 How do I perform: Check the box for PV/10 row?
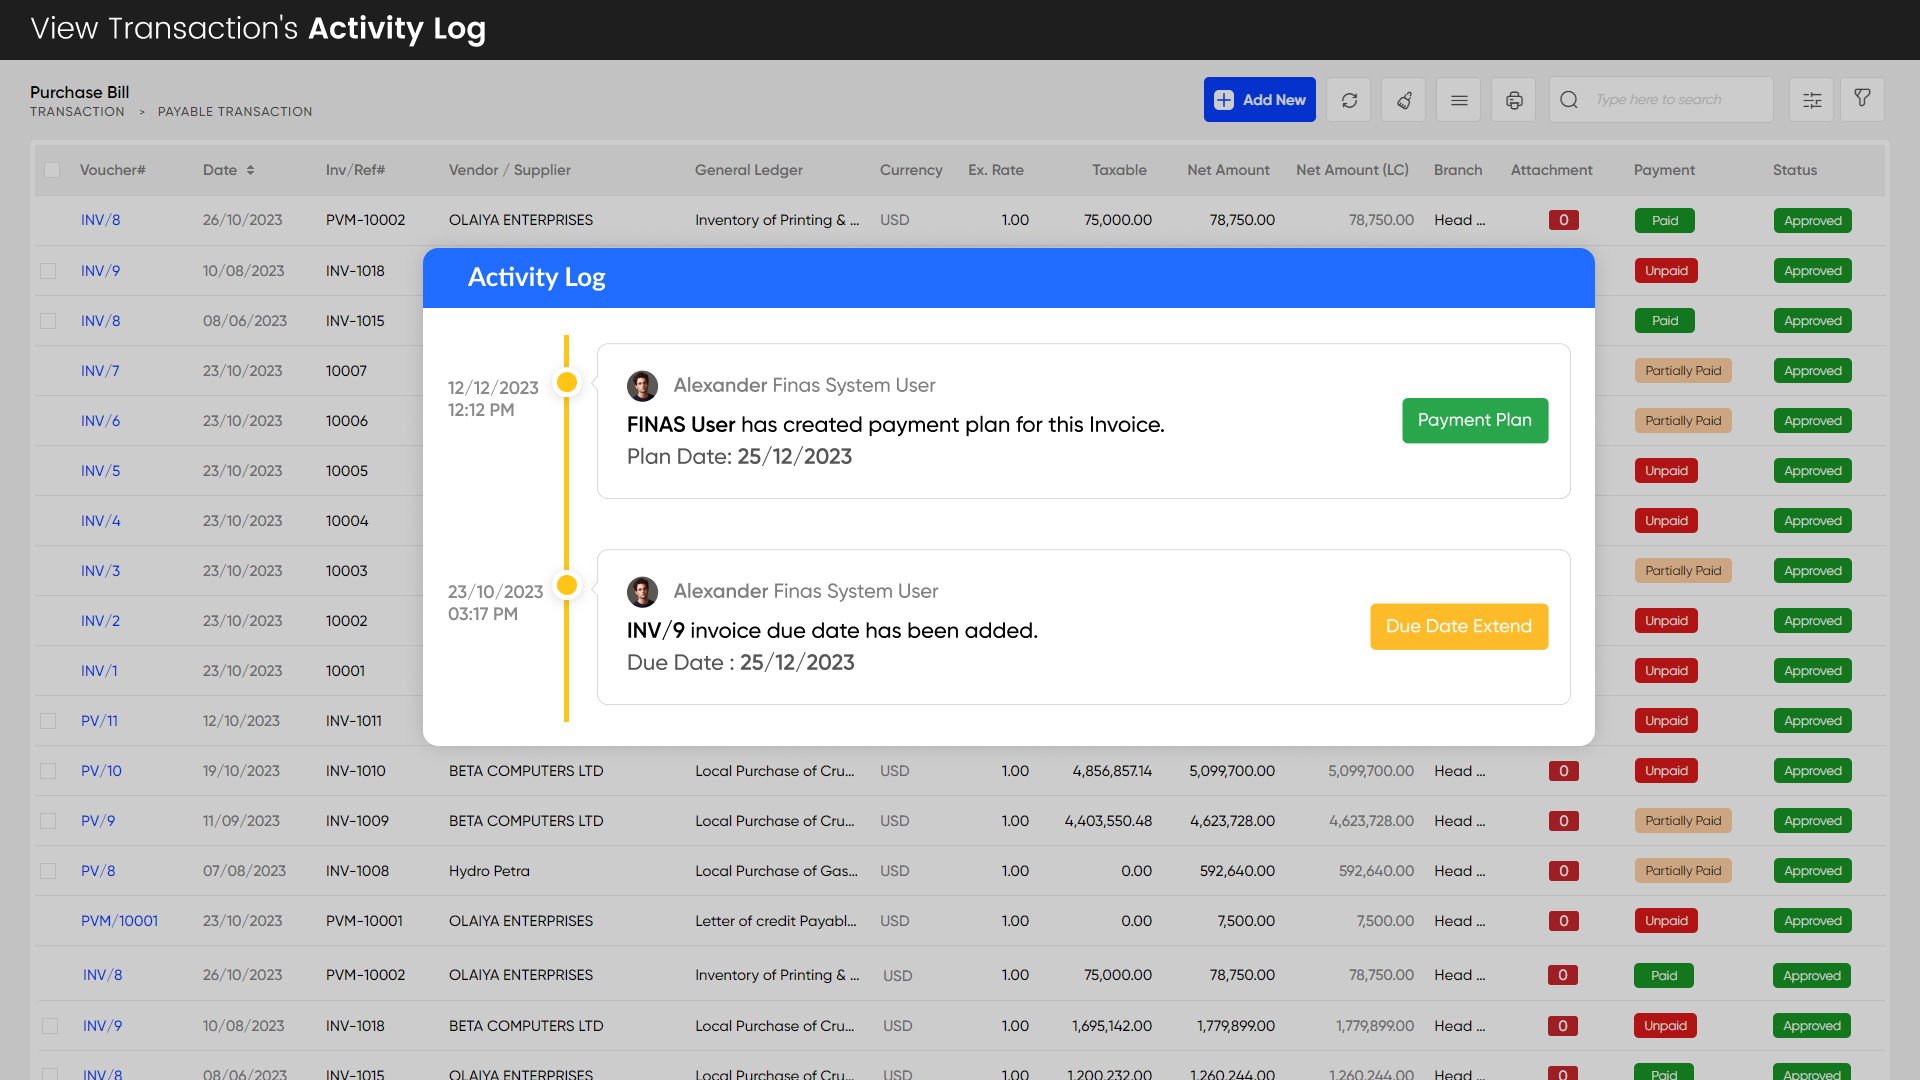[48, 771]
